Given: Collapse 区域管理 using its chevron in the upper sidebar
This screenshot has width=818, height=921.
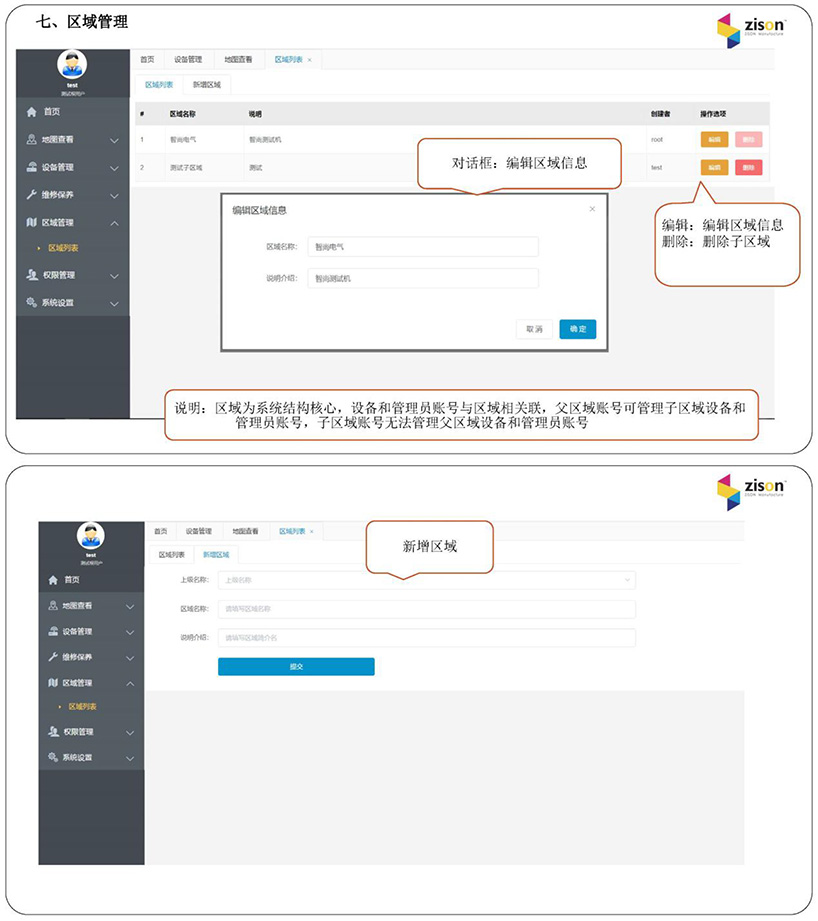Looking at the screenshot, I should tap(114, 223).
